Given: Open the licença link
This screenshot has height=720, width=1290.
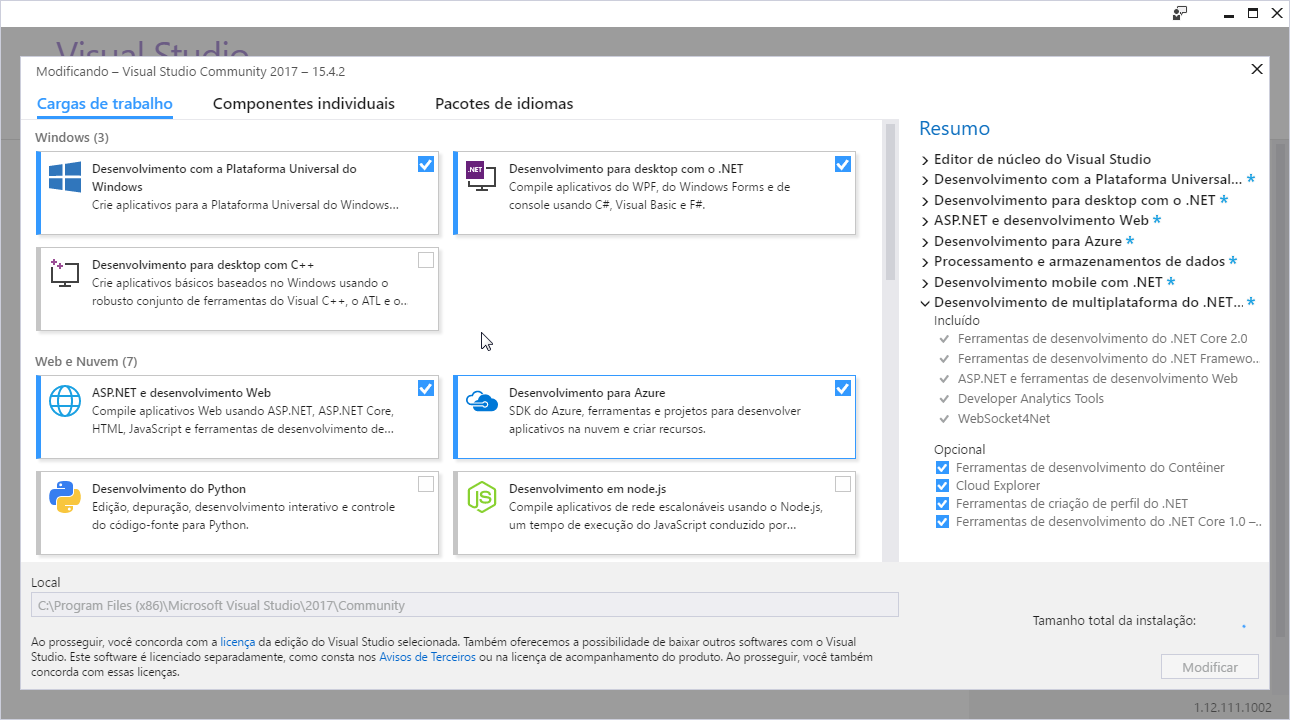Looking at the screenshot, I should (x=238, y=642).
